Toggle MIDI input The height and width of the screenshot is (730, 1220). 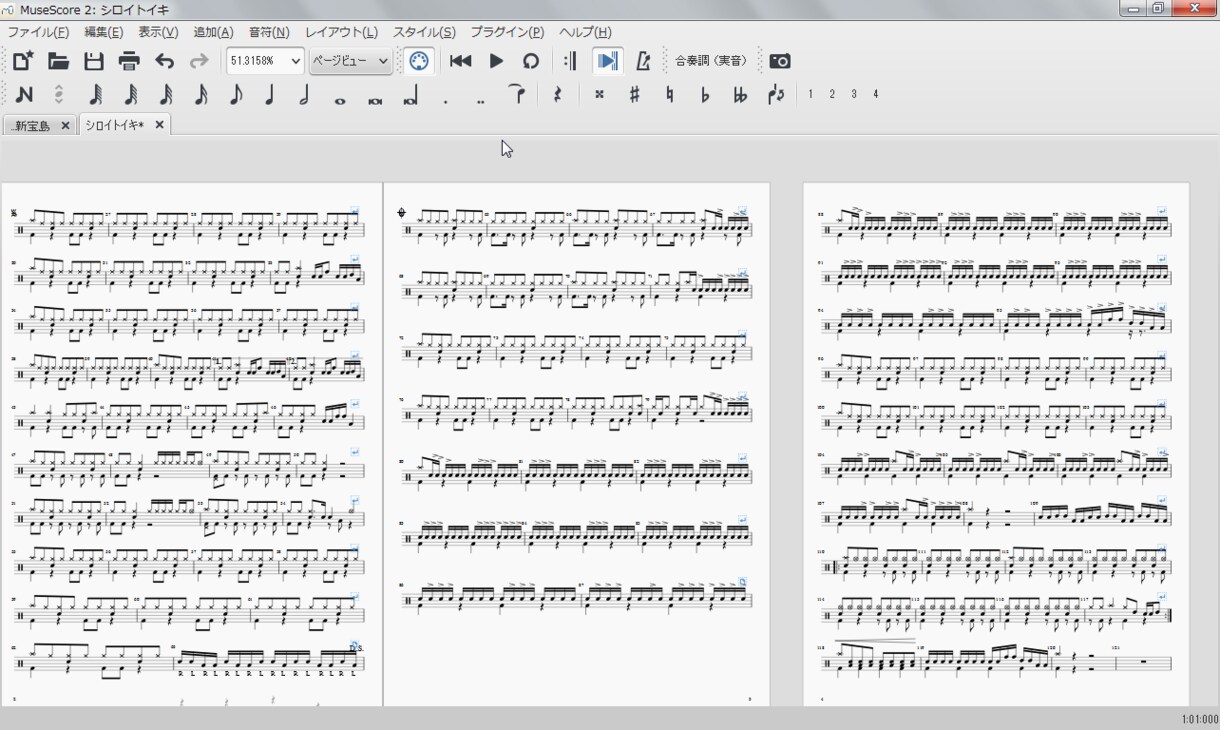pos(419,61)
